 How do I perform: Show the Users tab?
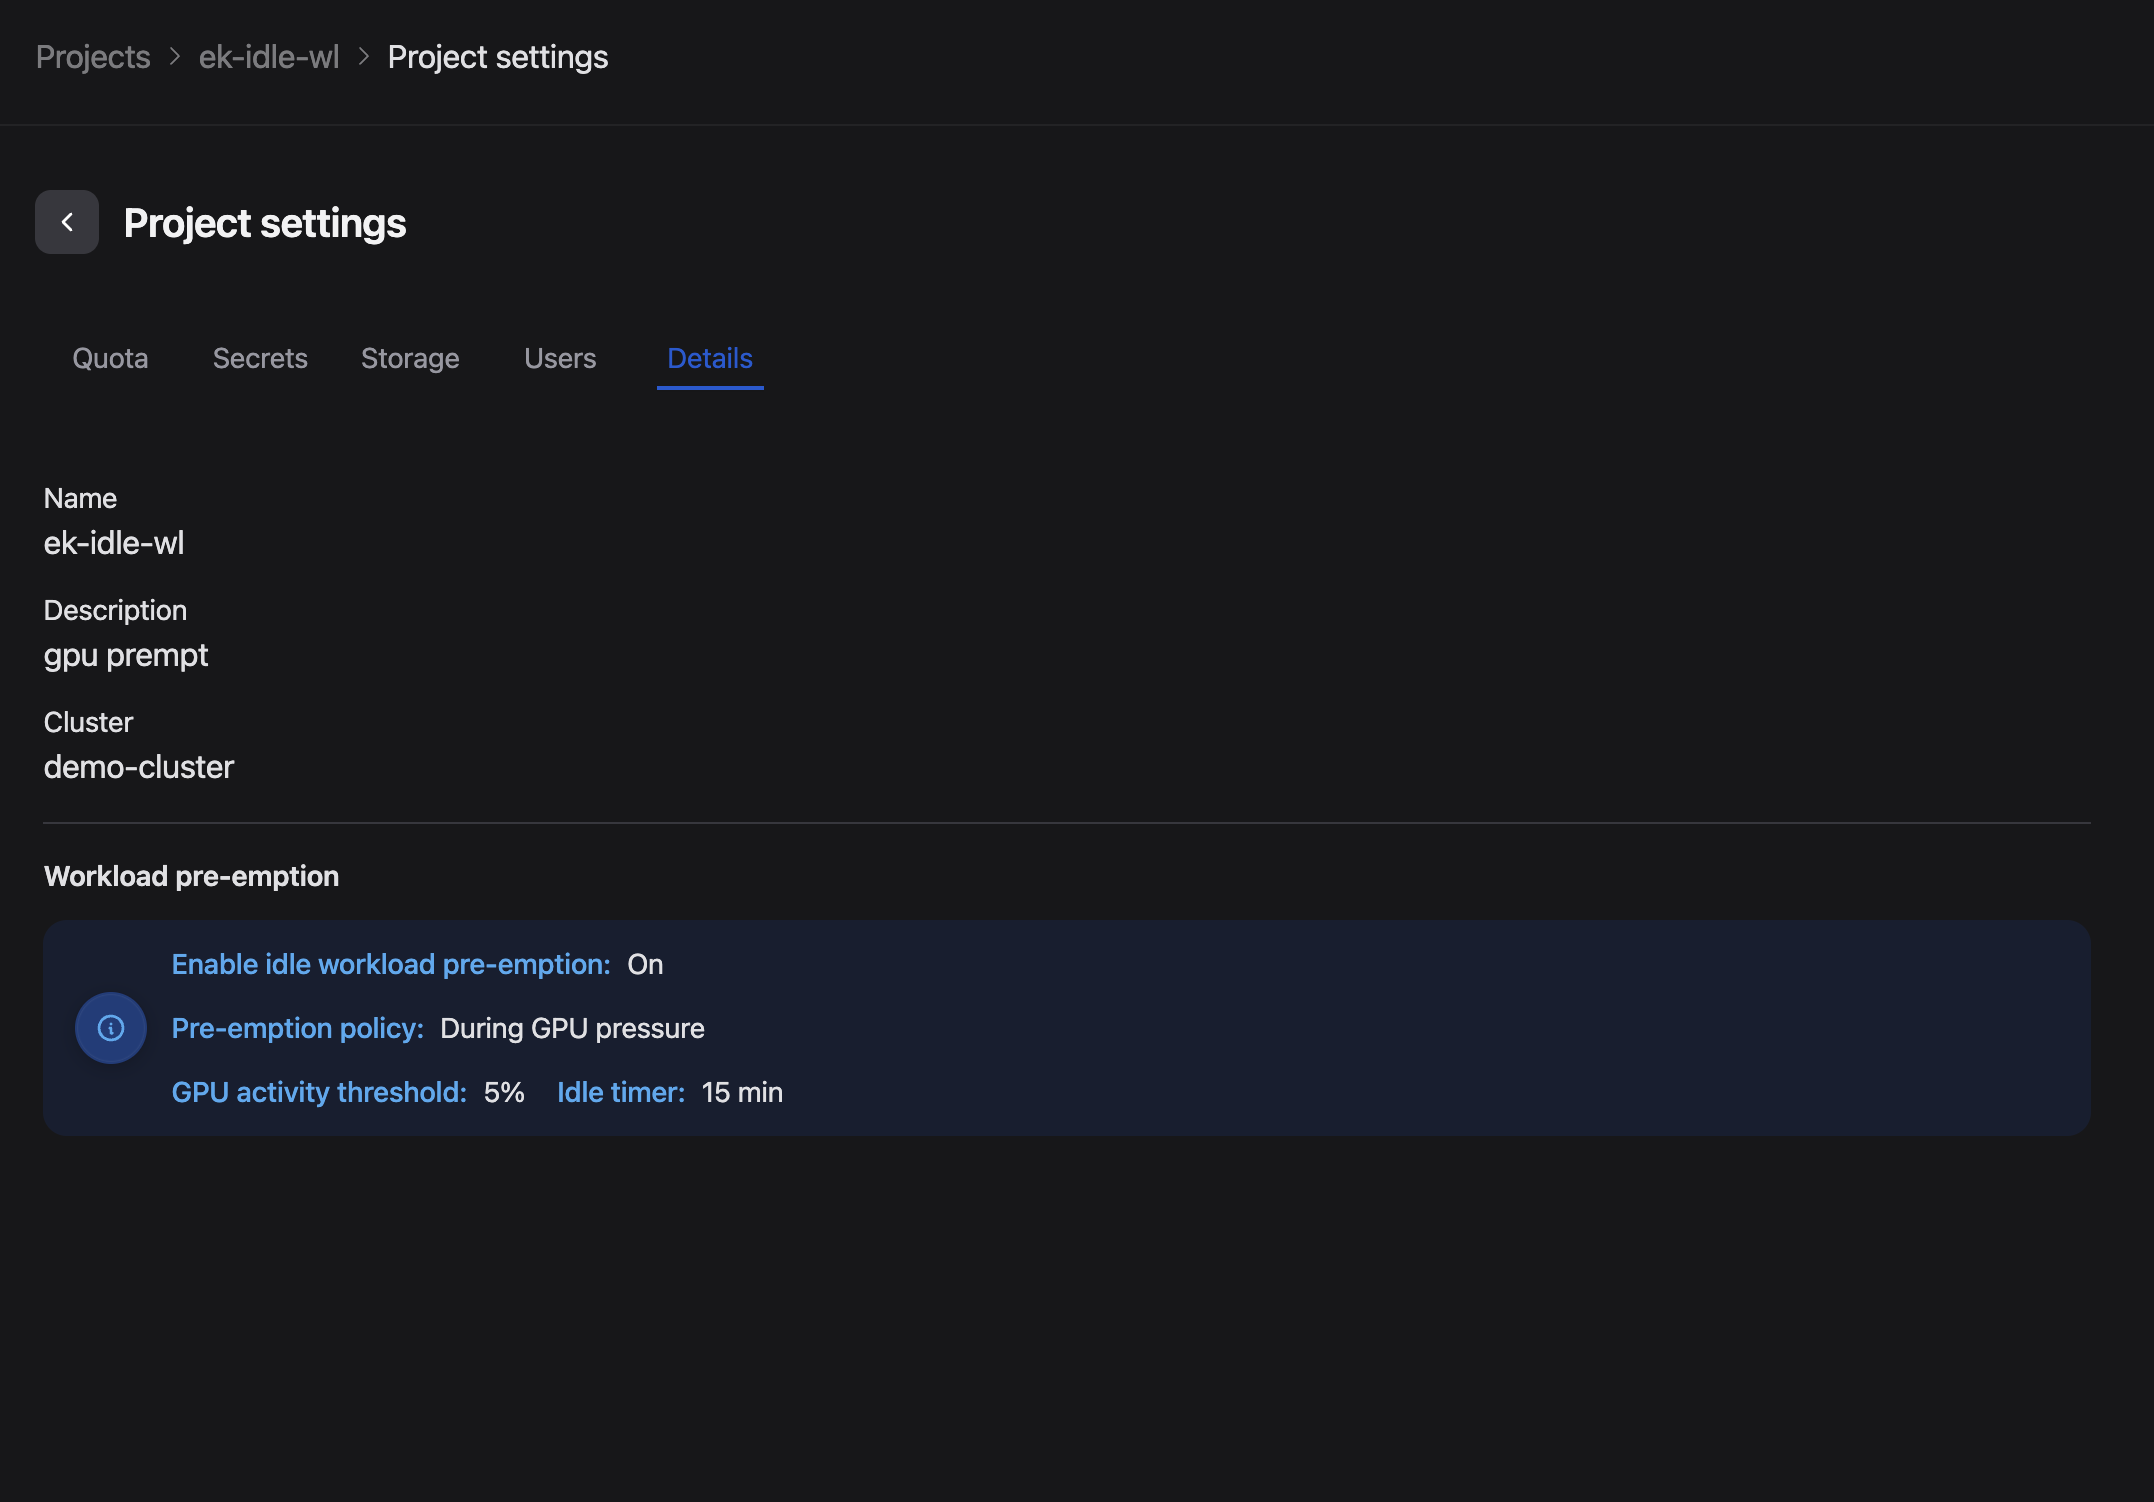click(560, 358)
